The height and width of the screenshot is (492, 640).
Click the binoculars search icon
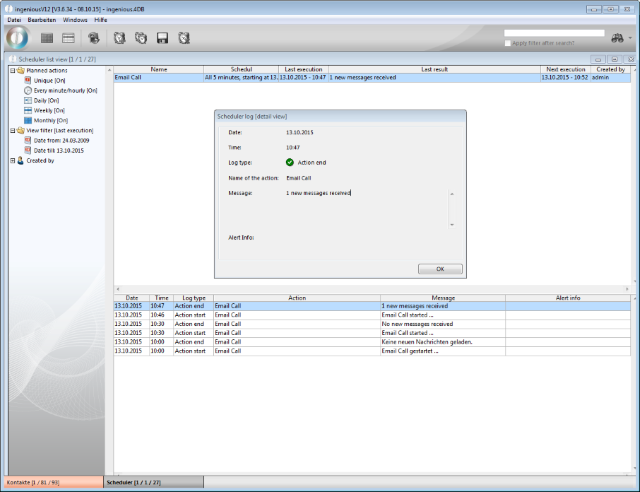[x=617, y=38]
